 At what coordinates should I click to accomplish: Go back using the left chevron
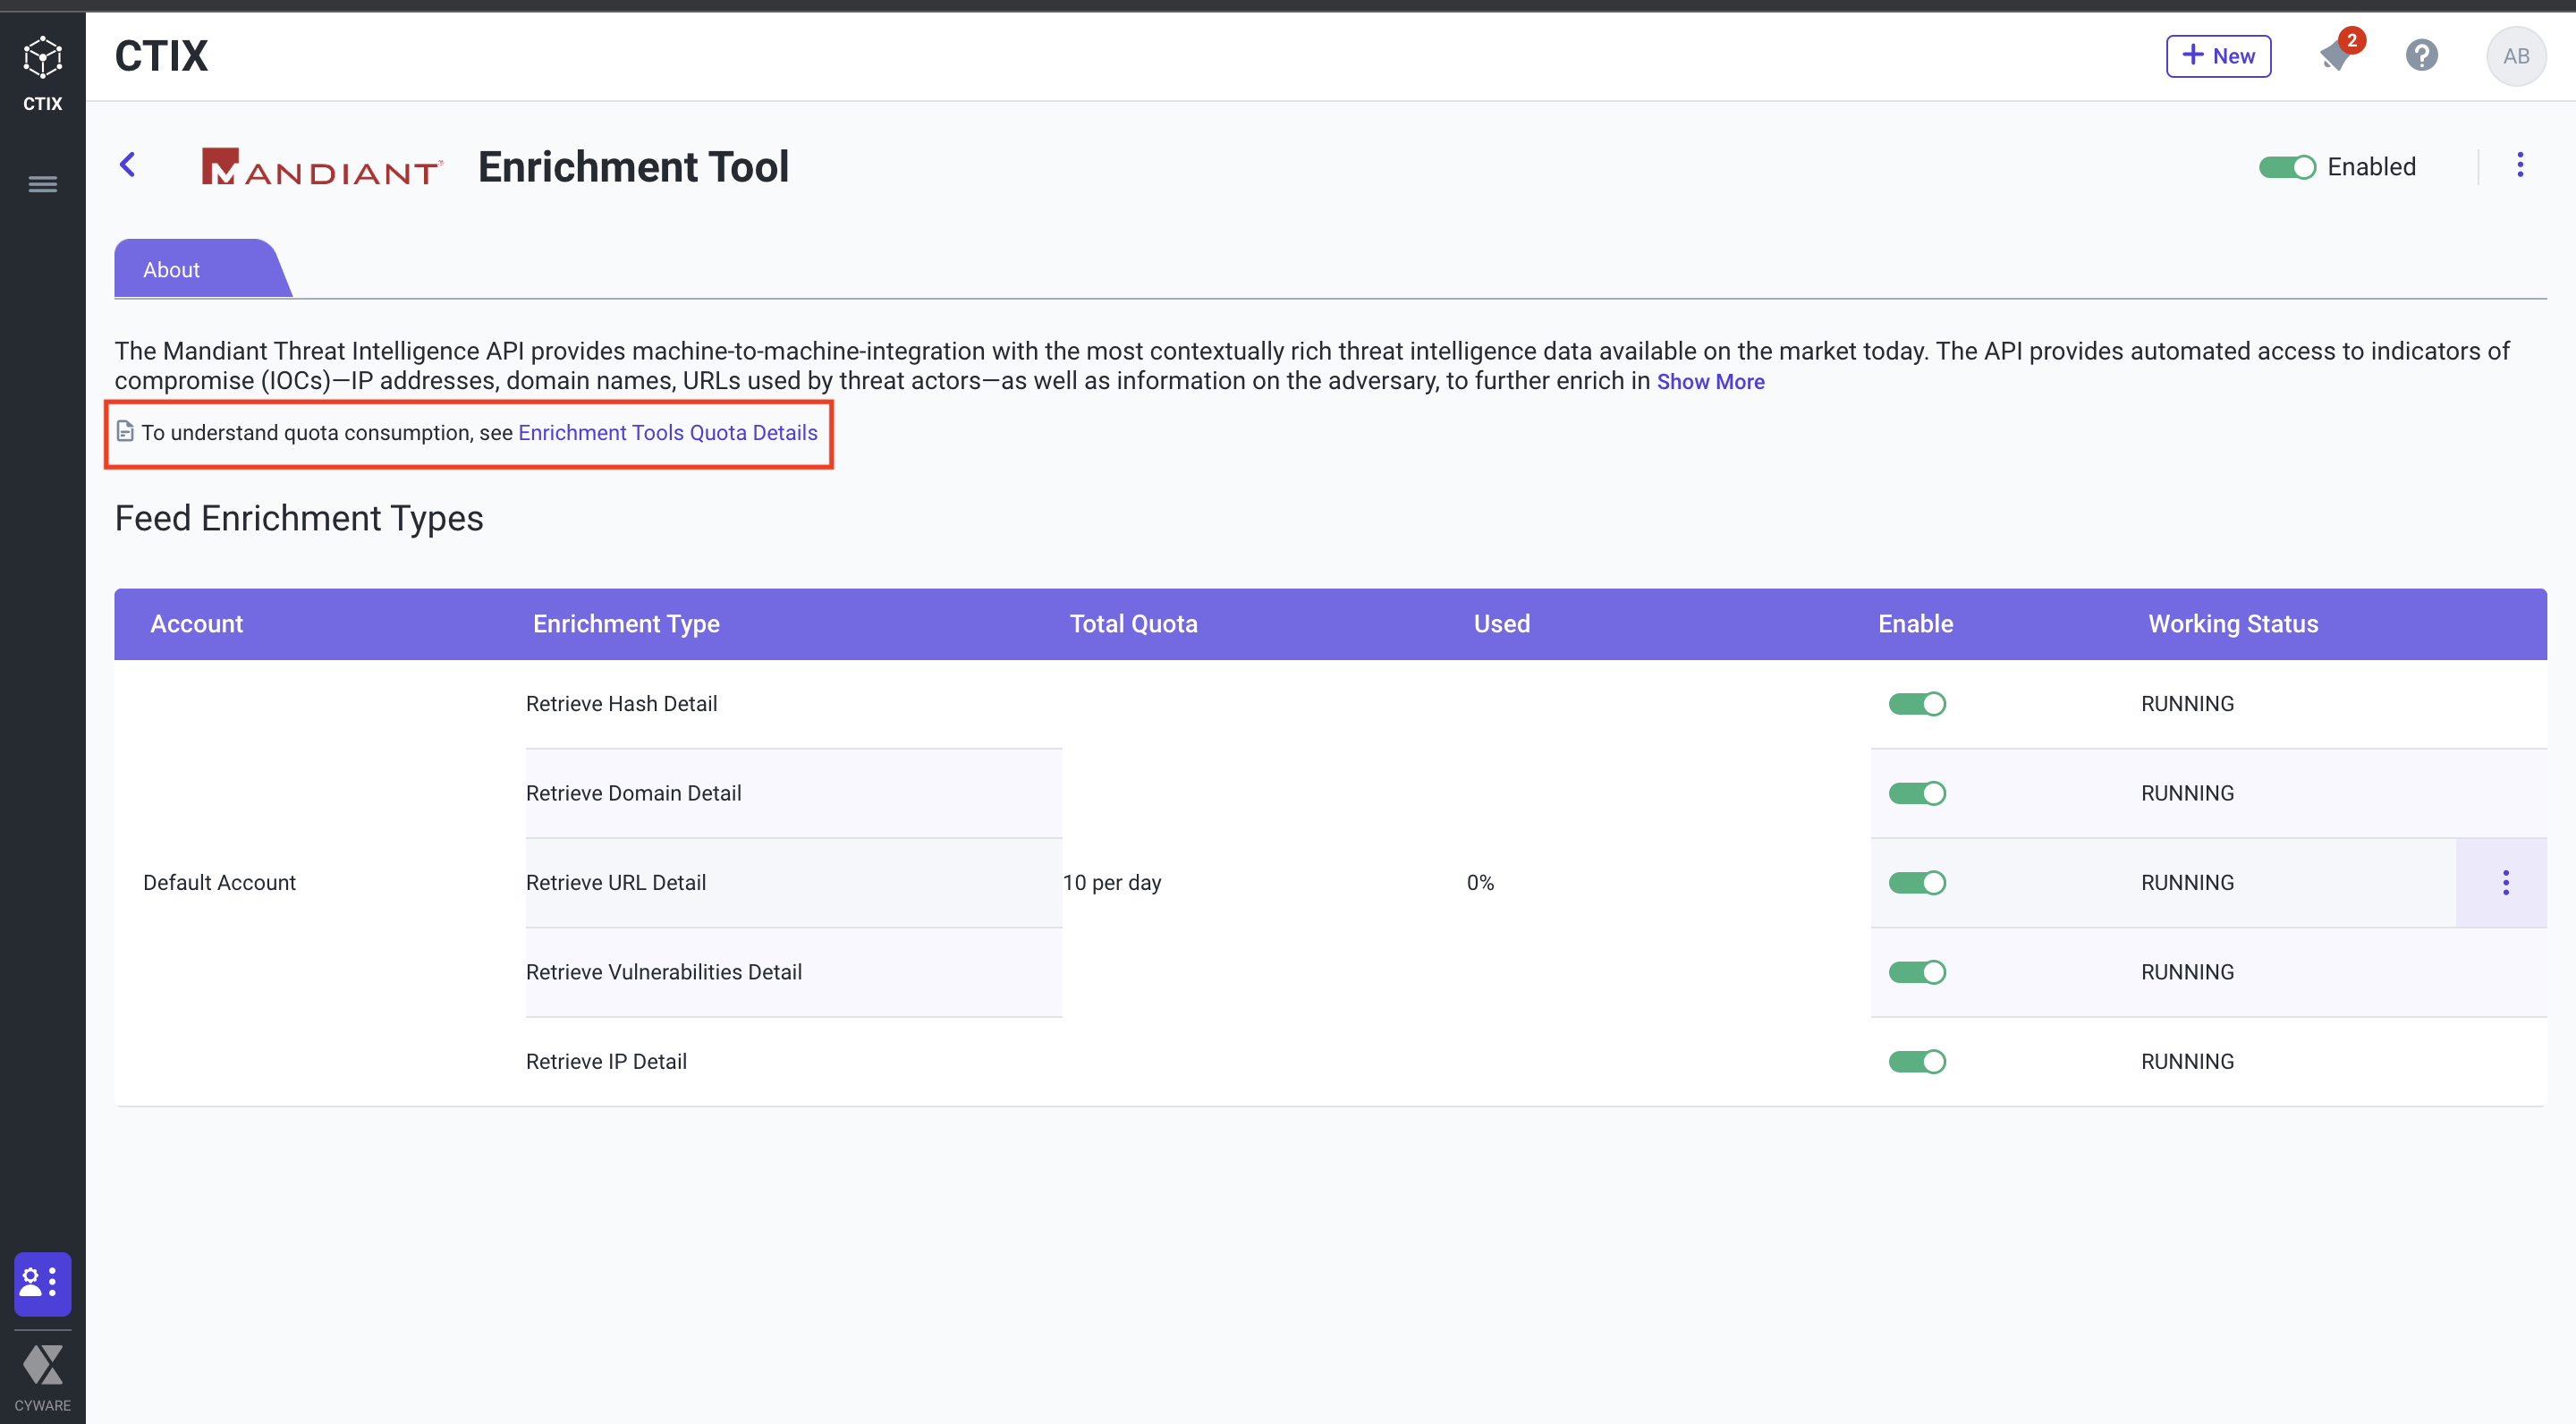(x=128, y=165)
